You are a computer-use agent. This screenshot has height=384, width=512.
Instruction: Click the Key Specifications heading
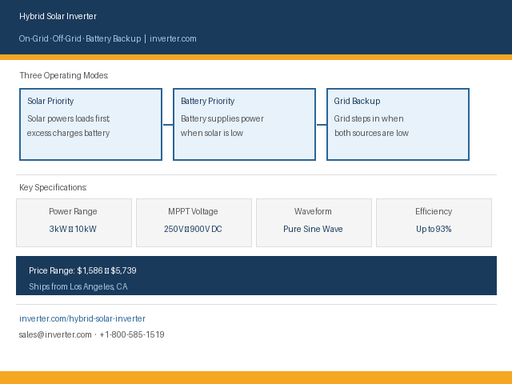tap(53, 187)
